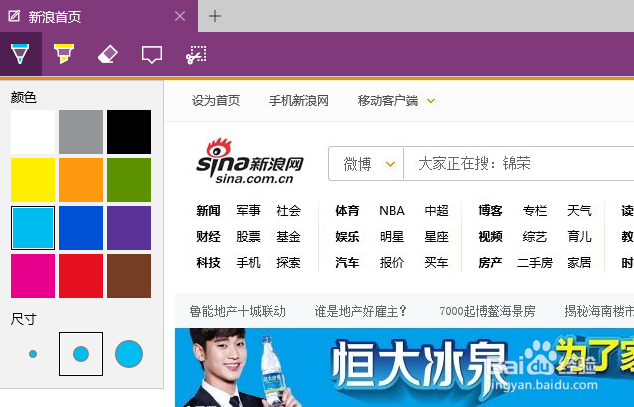Open the 体育 channel link
This screenshot has height=407, width=634.
tap(347, 211)
